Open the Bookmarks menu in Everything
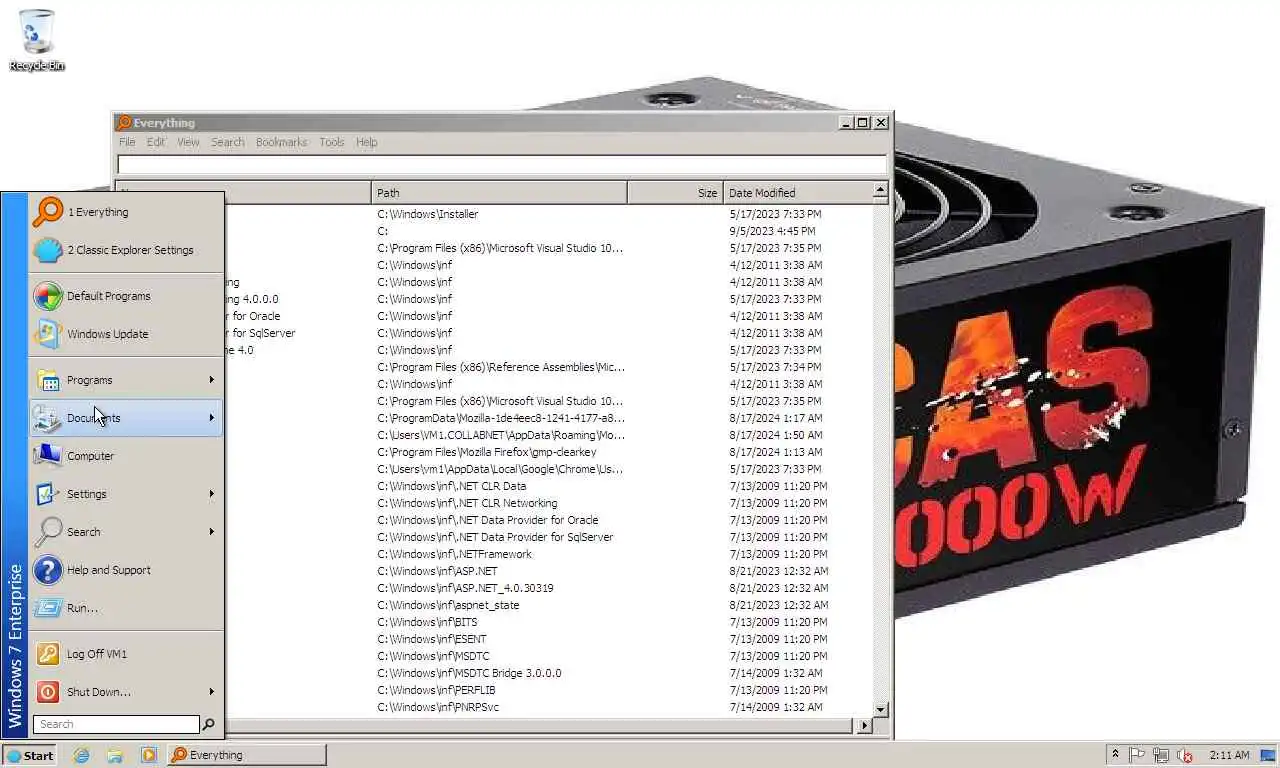This screenshot has width=1280, height=768. [x=281, y=142]
